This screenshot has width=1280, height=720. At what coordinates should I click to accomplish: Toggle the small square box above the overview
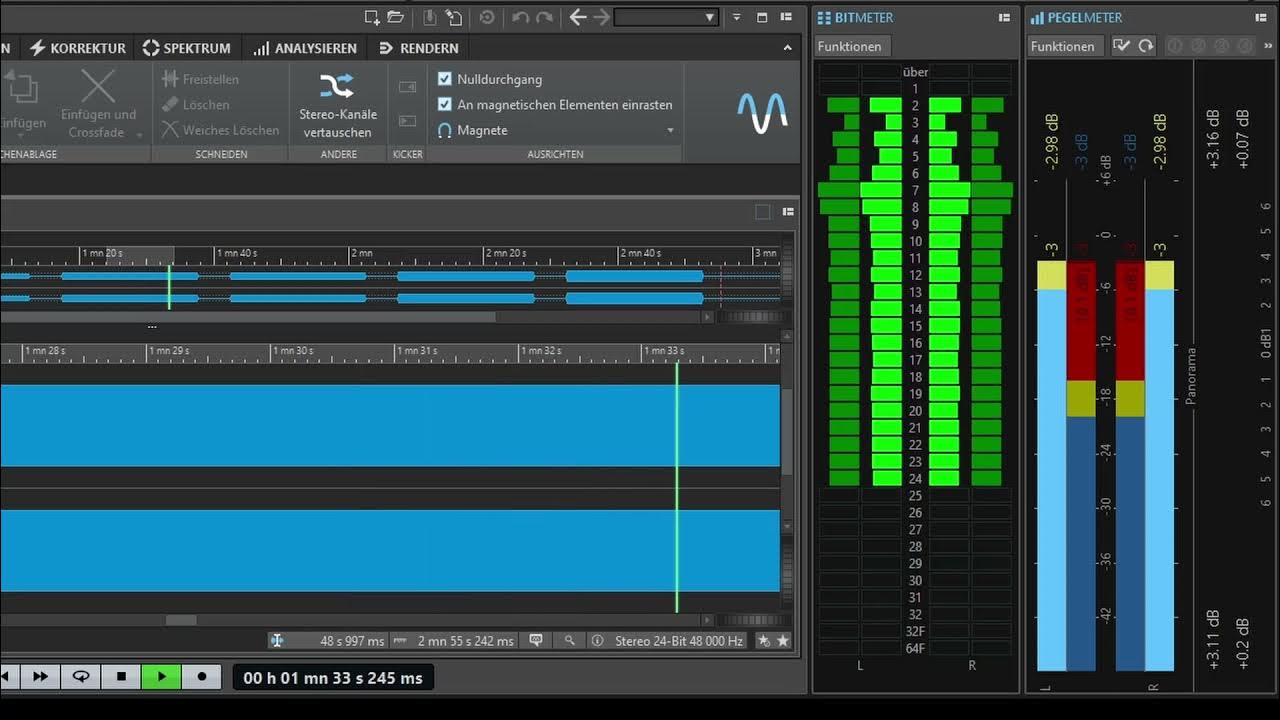pos(763,212)
